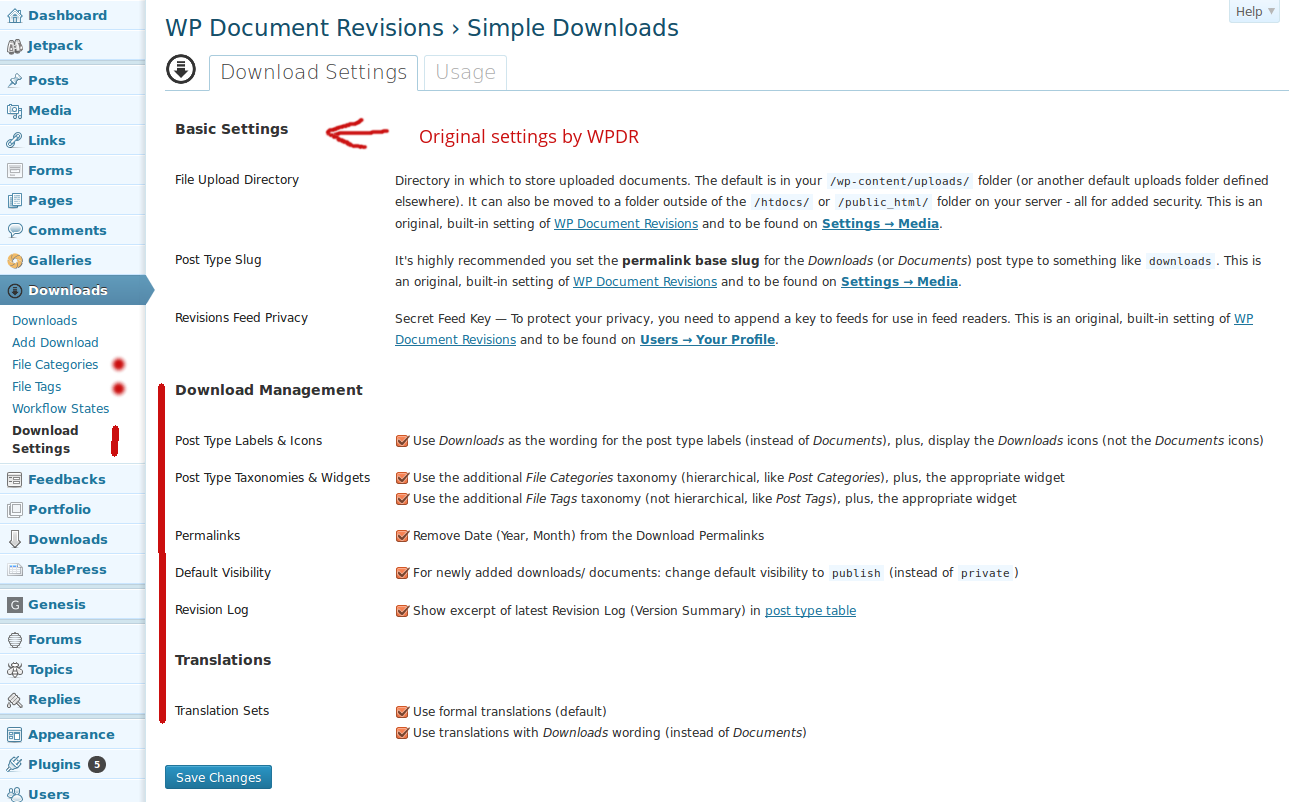
Task: Open the Help dropdown
Action: point(1255,11)
